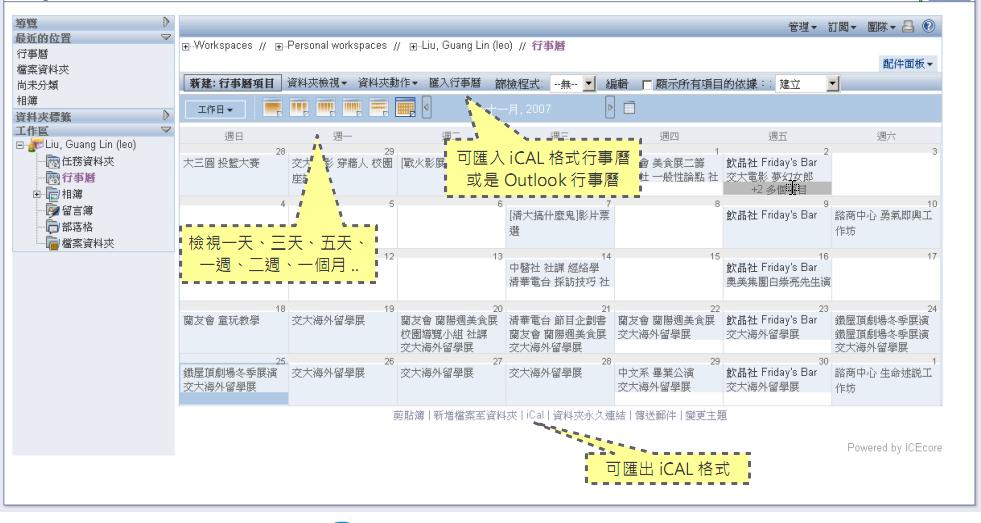The height and width of the screenshot is (523, 981).
Task: Collapse the 最近的位置 panel
Action: click(166, 38)
